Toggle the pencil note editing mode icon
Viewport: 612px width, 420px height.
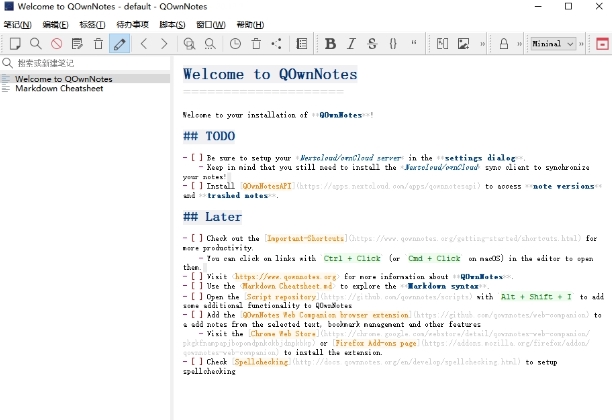[x=119, y=43]
